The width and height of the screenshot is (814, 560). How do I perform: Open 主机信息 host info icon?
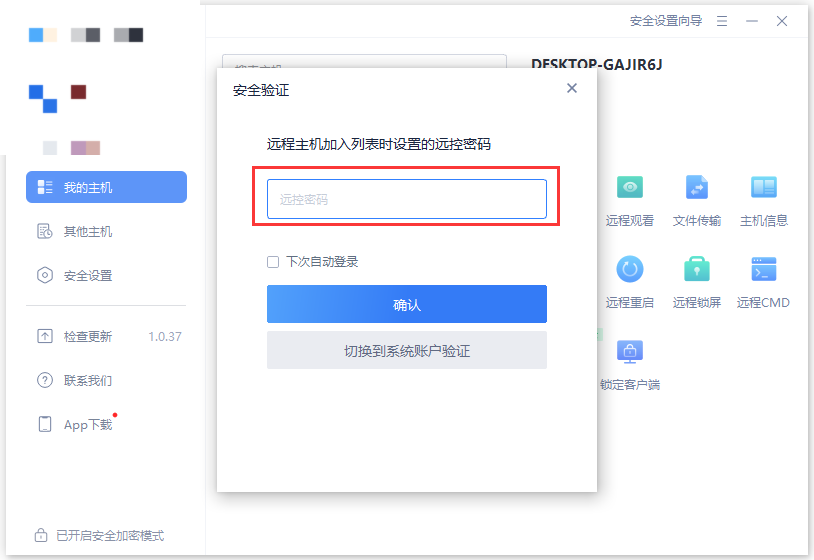764,187
